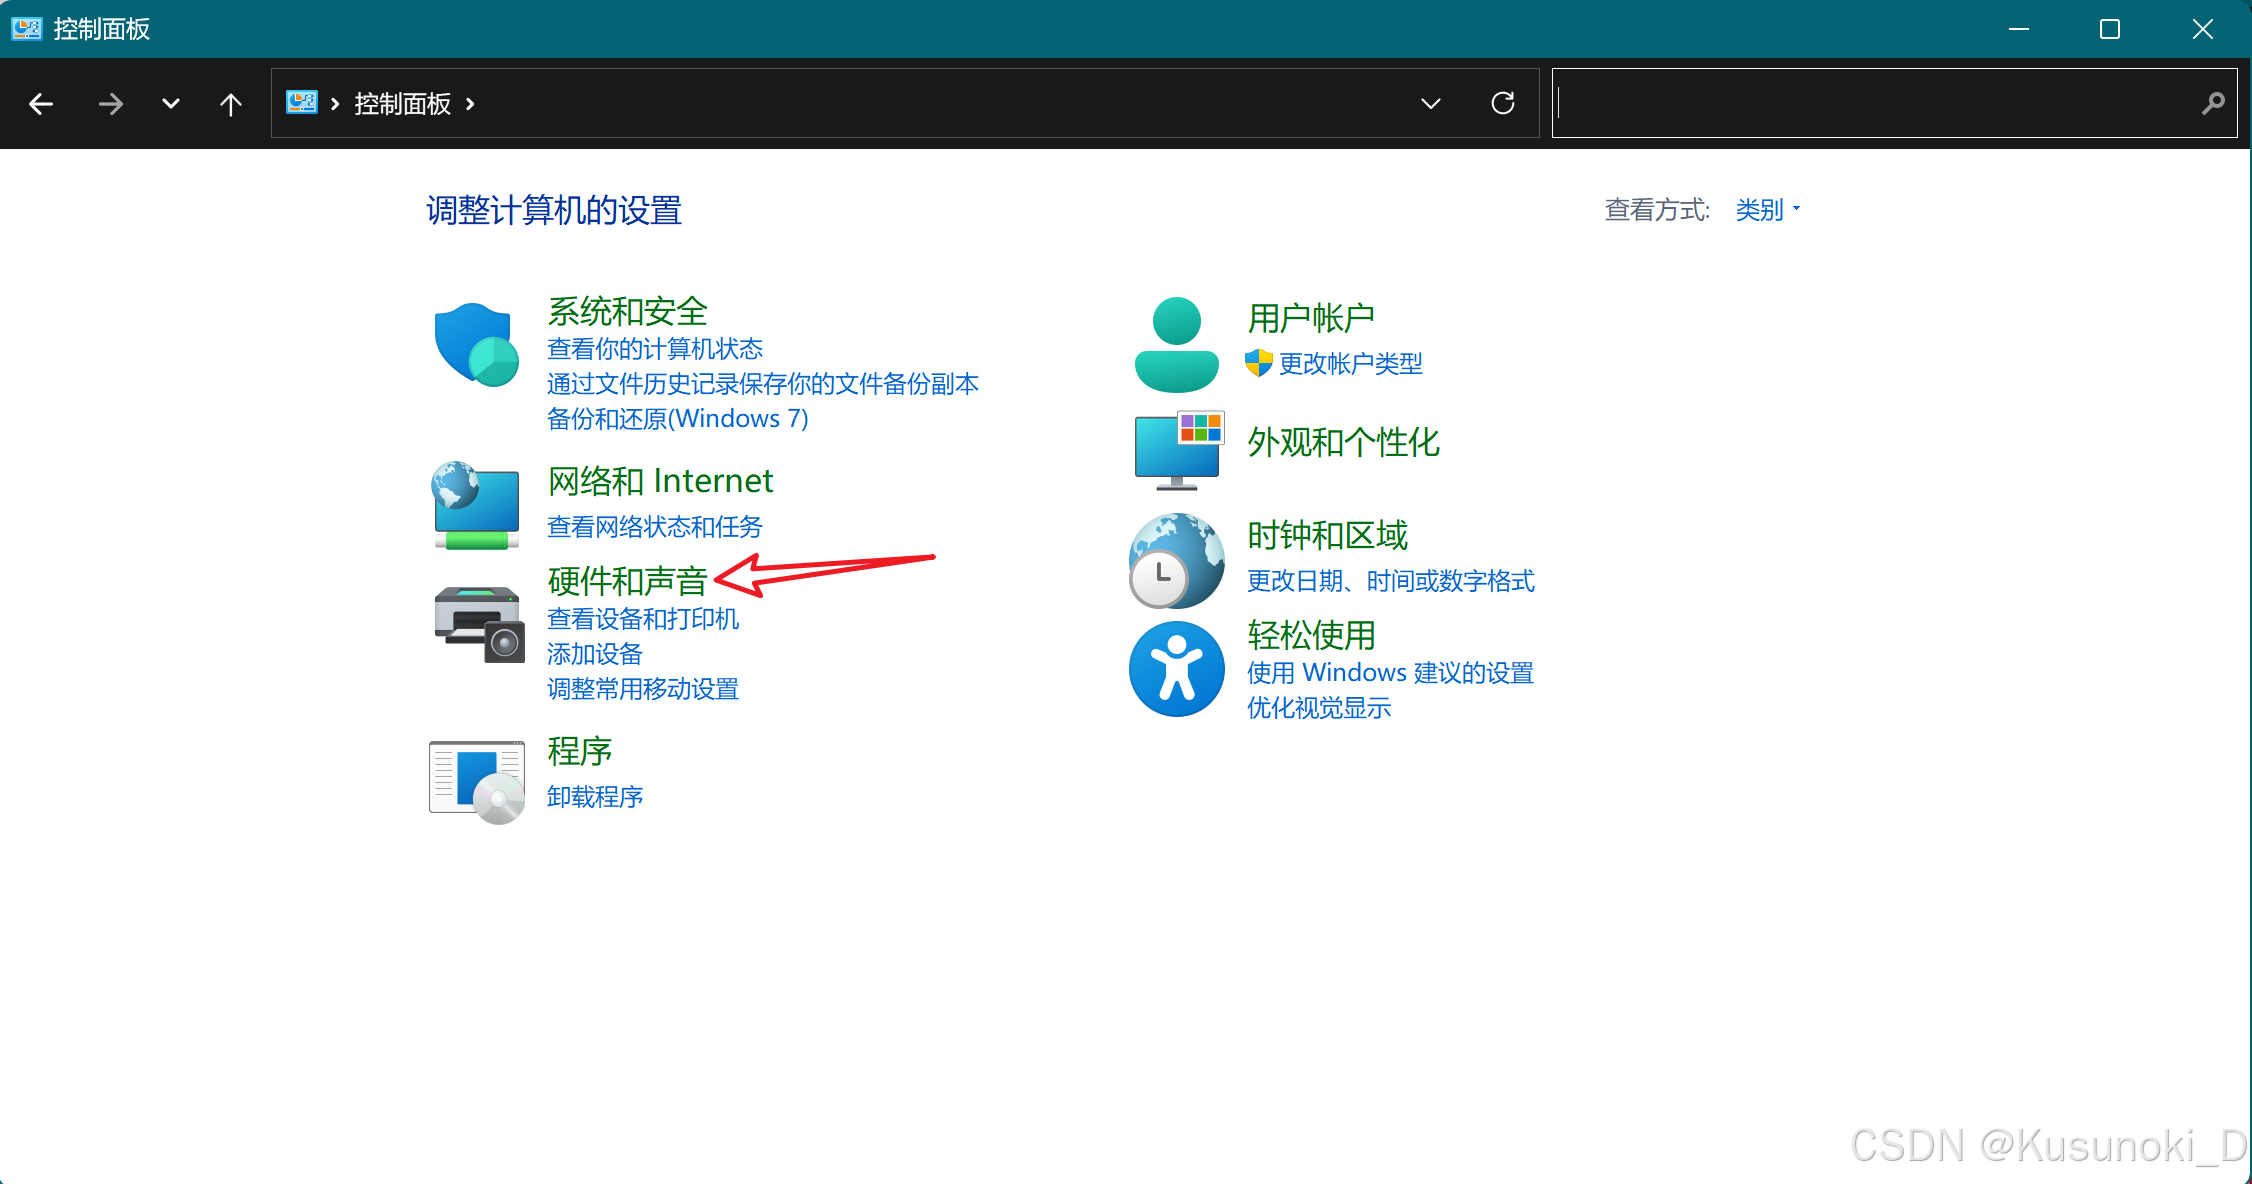Screen dimensions: 2252x1184
Task: Expand the address bar history dropdown
Action: pyautogui.click(x=1430, y=104)
